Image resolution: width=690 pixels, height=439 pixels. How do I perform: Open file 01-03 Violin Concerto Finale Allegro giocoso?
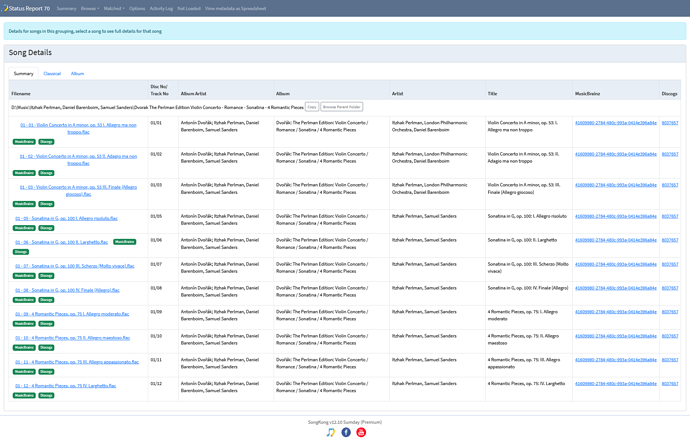78,190
